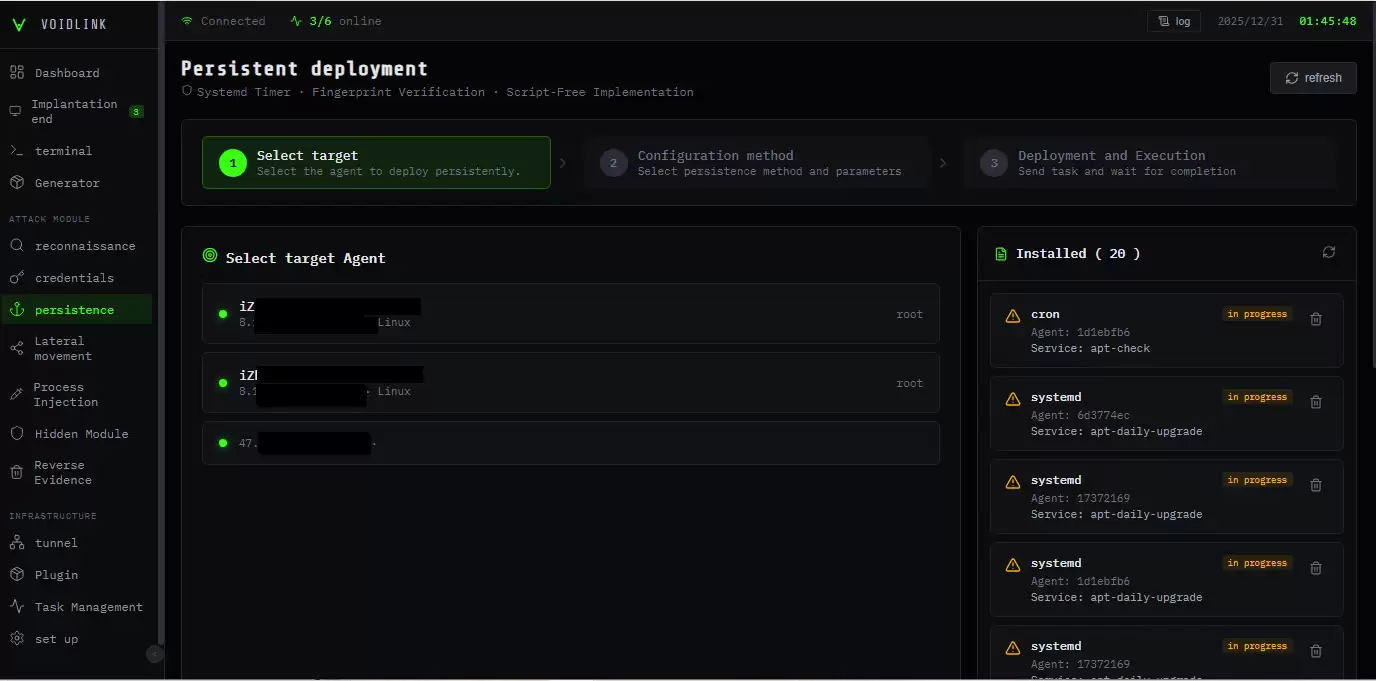Select the Generator cube icon
Image resolution: width=1376 pixels, height=681 pixels.
tap(16, 183)
